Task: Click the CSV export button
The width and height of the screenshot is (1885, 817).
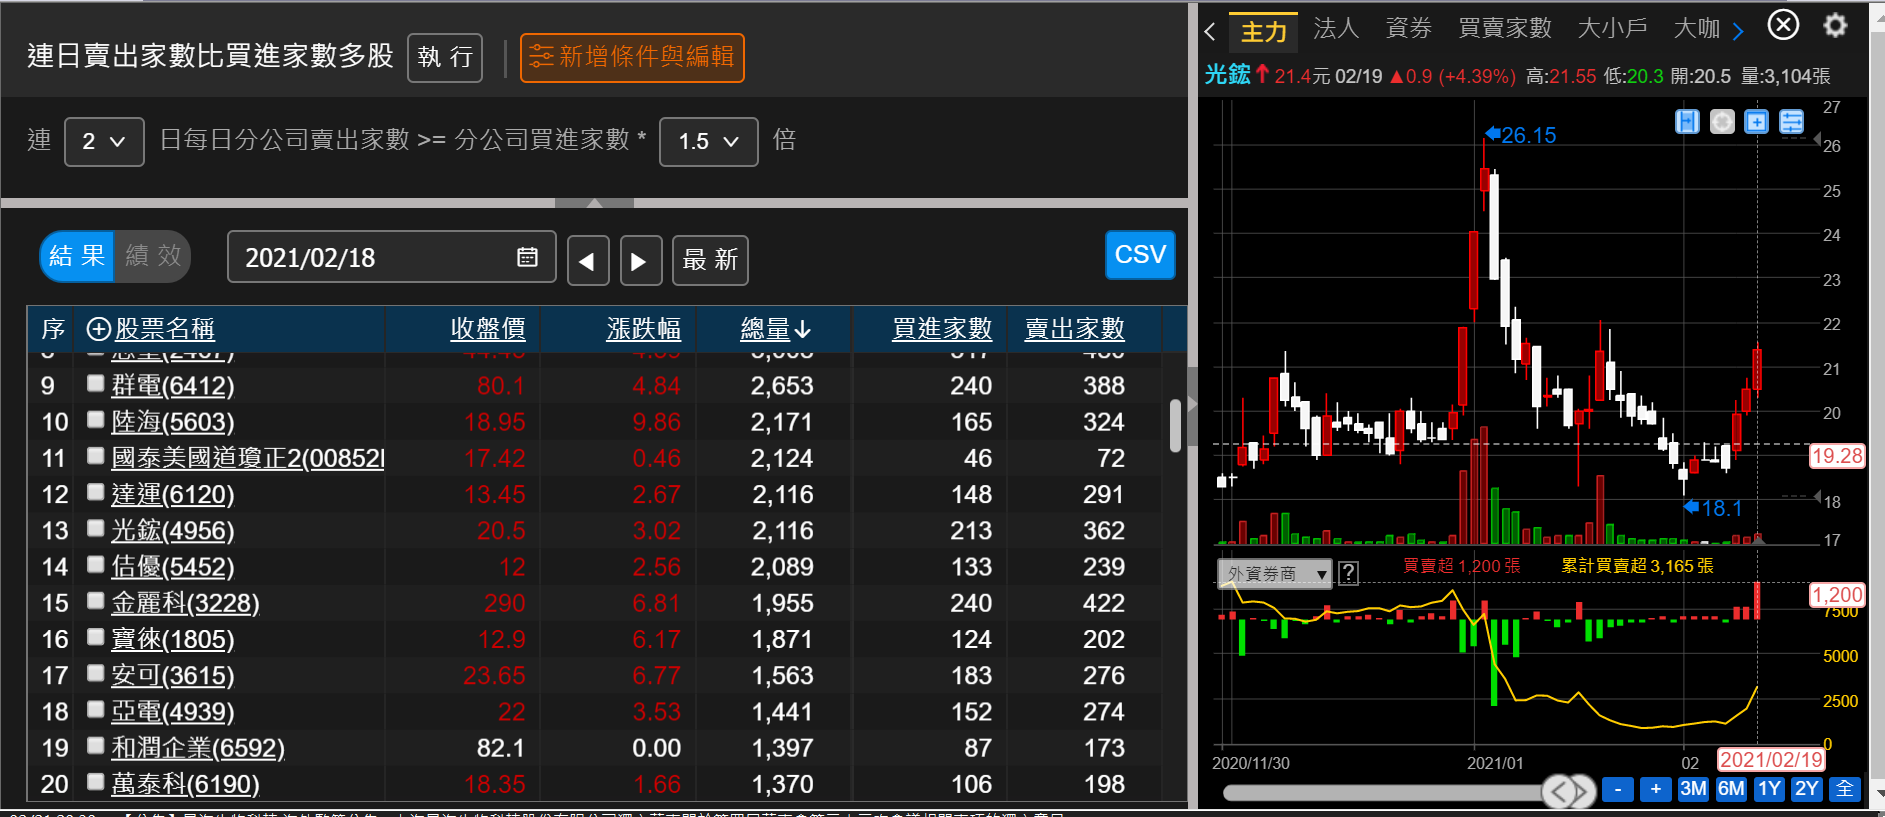Action: pyautogui.click(x=1139, y=255)
